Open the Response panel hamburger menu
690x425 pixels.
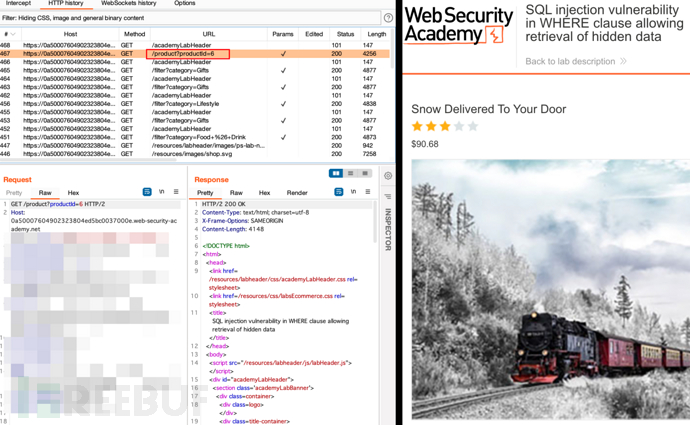(368, 192)
